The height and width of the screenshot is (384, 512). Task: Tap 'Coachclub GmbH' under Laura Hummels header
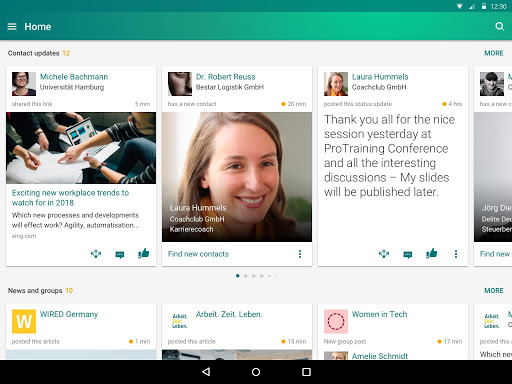(379, 87)
